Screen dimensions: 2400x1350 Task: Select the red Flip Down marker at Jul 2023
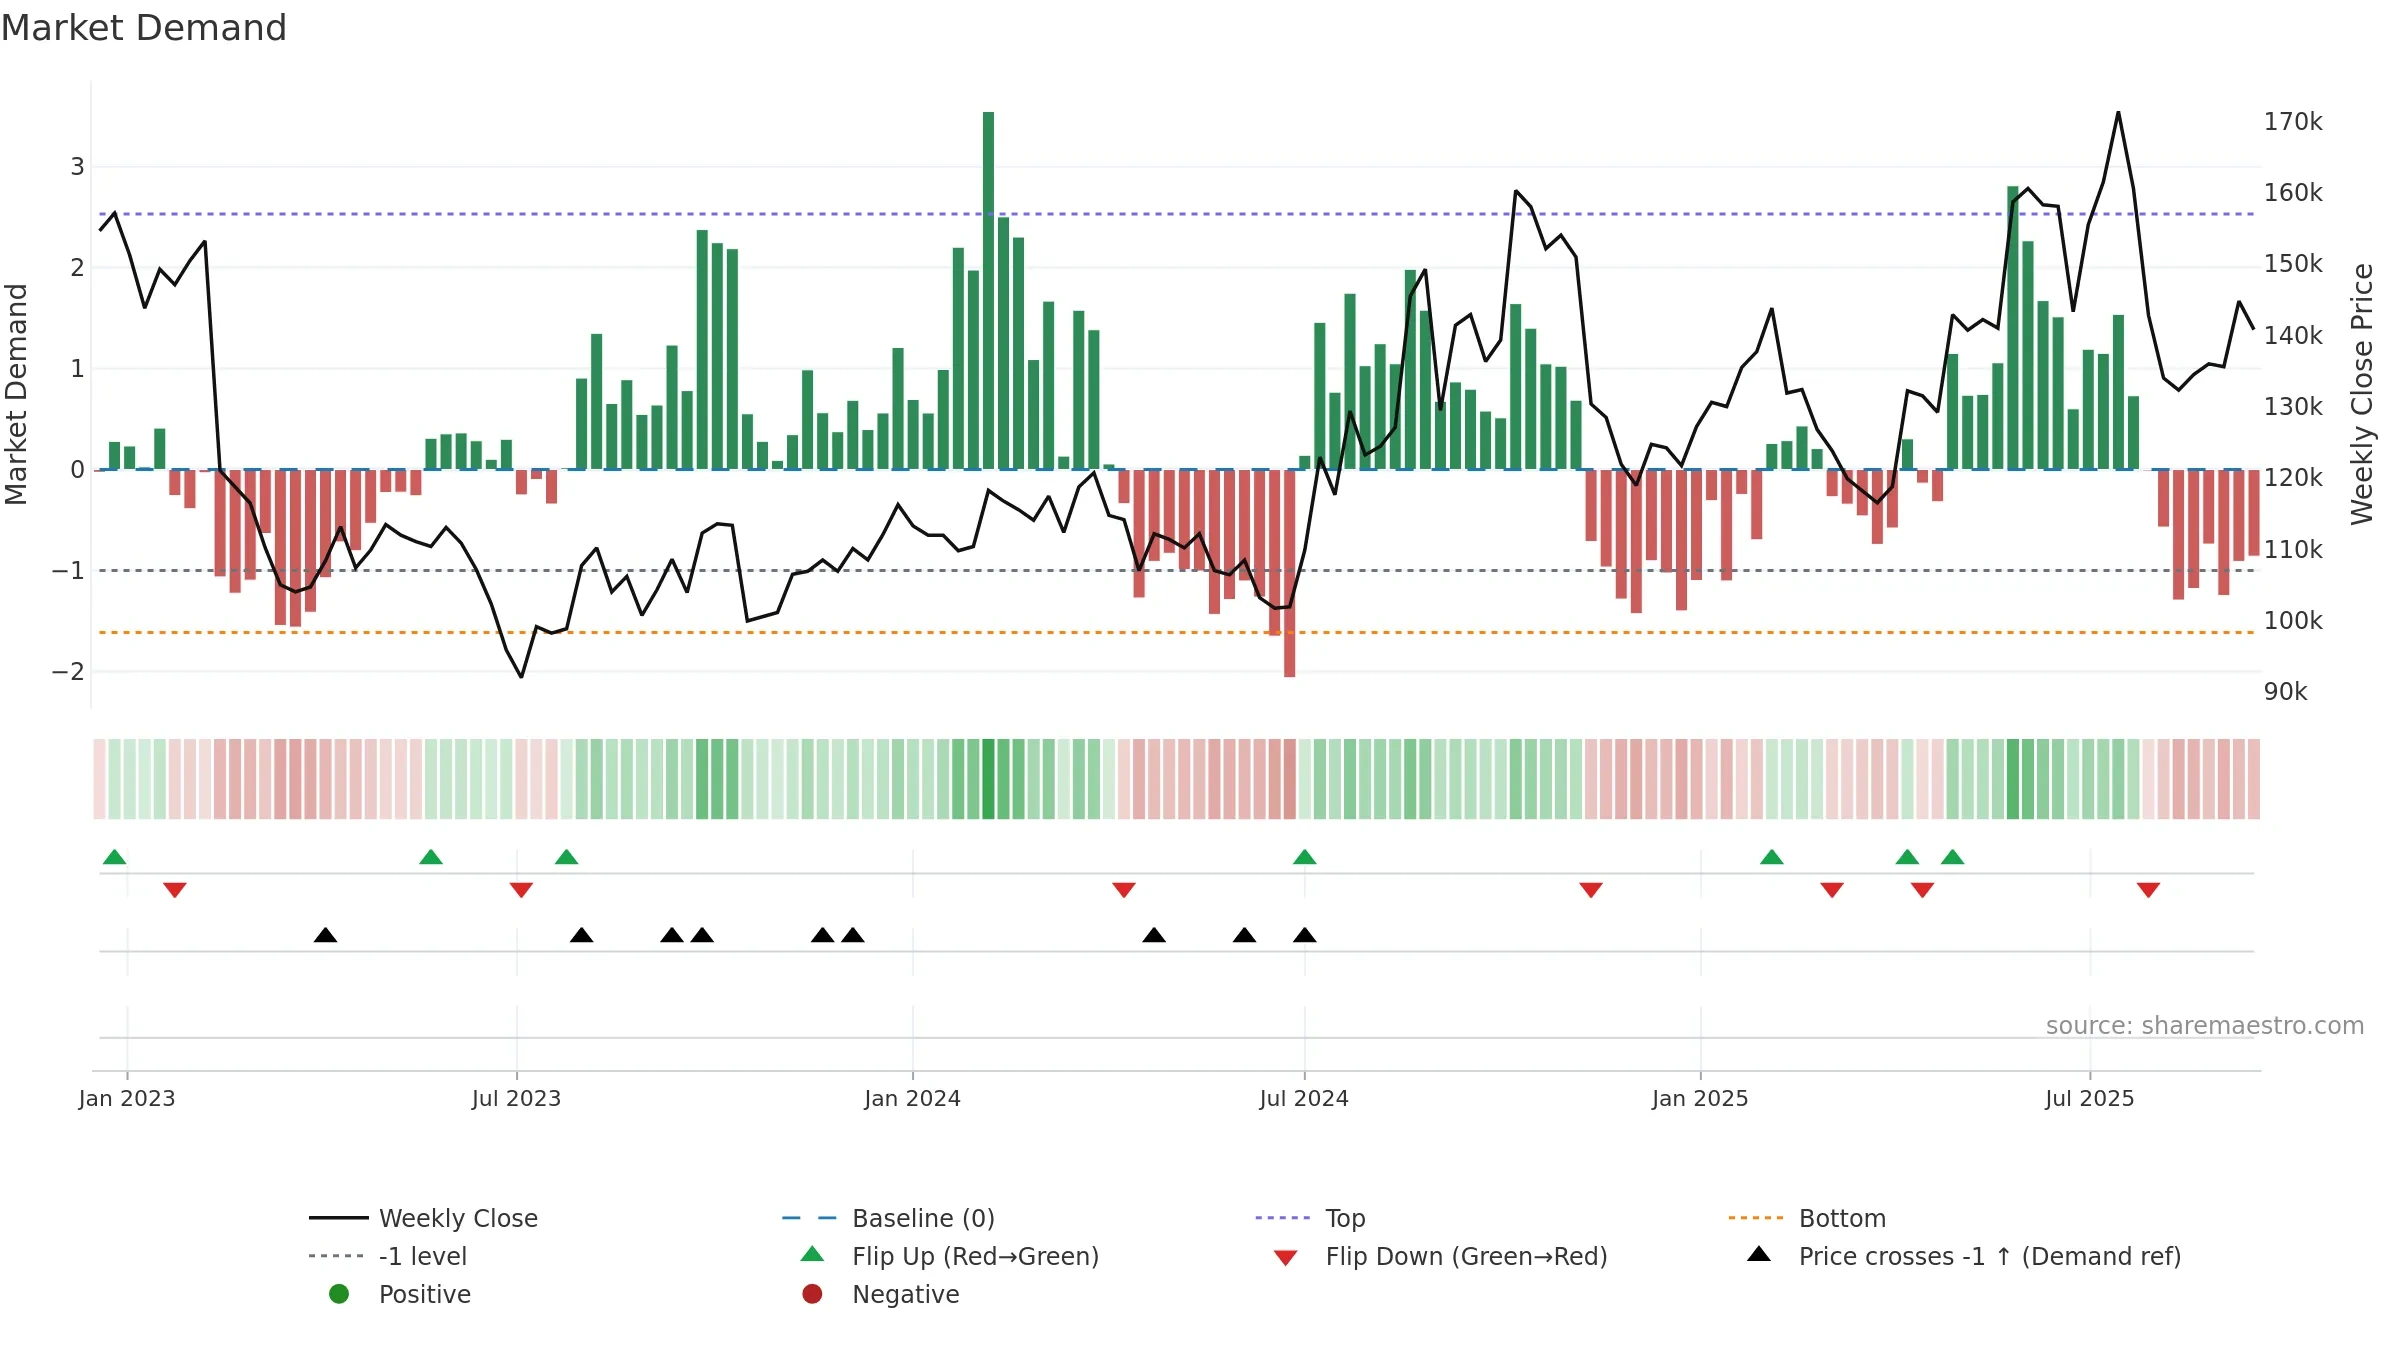pyautogui.click(x=521, y=890)
